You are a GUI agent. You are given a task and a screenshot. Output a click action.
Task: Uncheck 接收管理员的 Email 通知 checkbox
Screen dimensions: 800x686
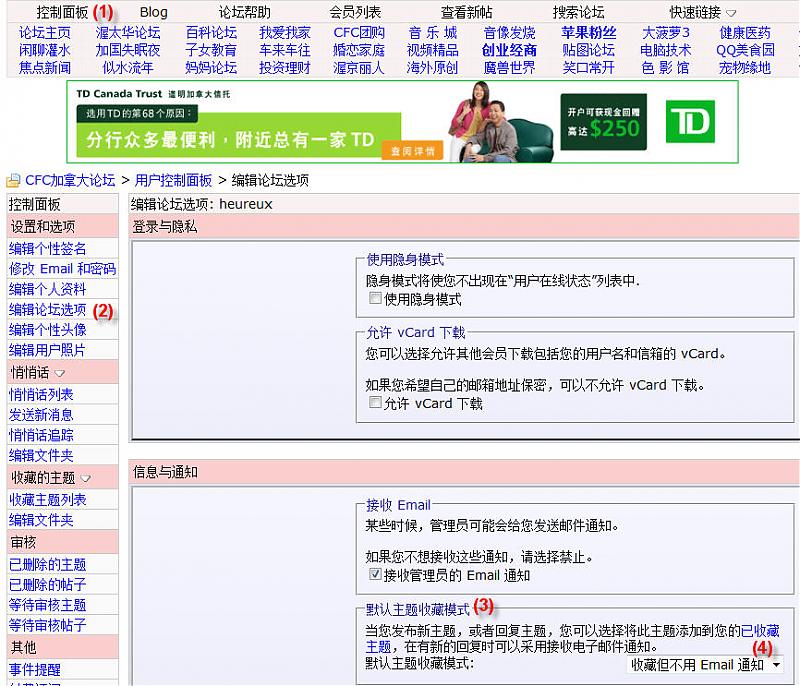(x=375, y=575)
